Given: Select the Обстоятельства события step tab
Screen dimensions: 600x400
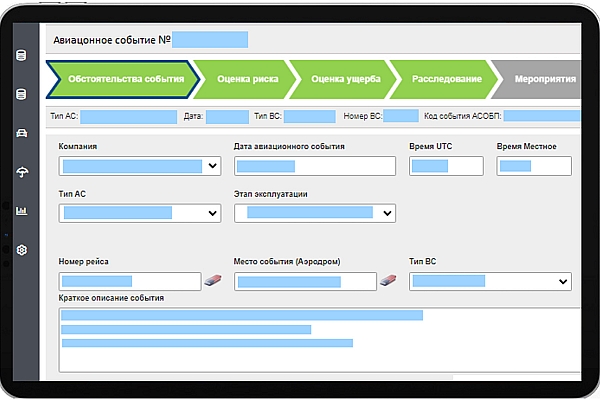Looking at the screenshot, I should (x=118, y=78).
